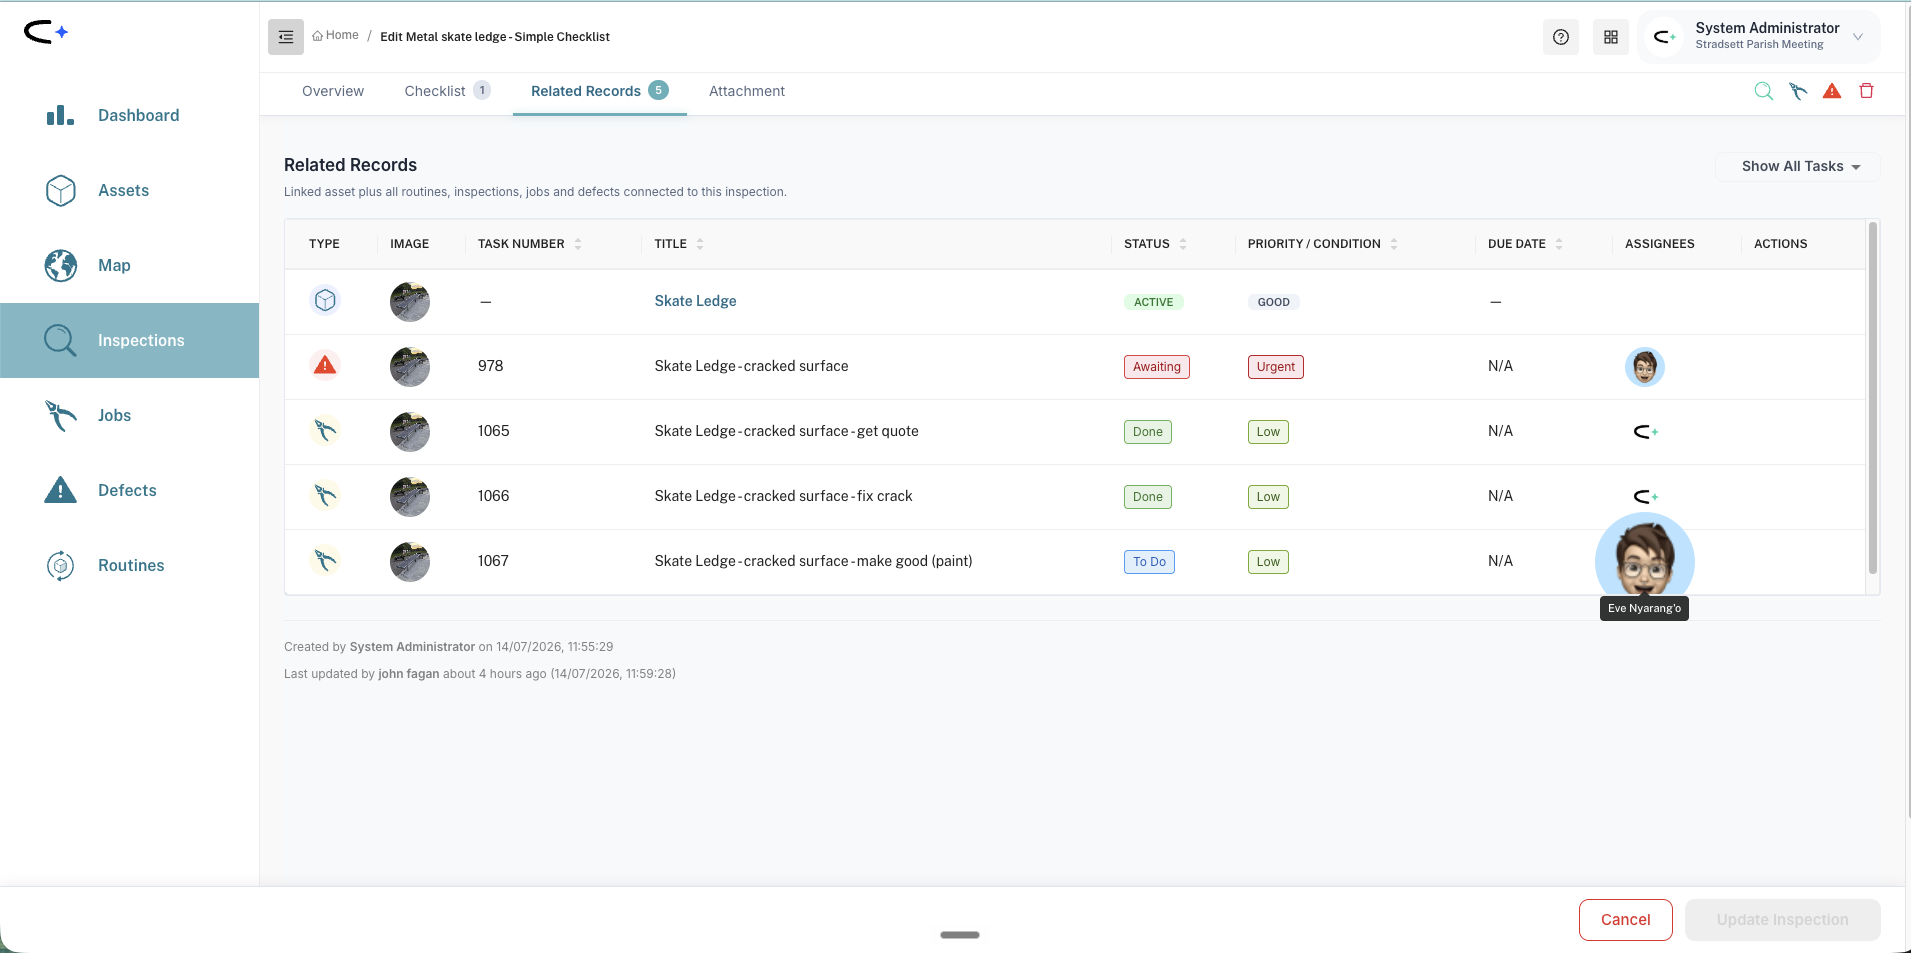Click the table vertical scrollbar
Screen dimensions: 1911x953
(1872, 398)
